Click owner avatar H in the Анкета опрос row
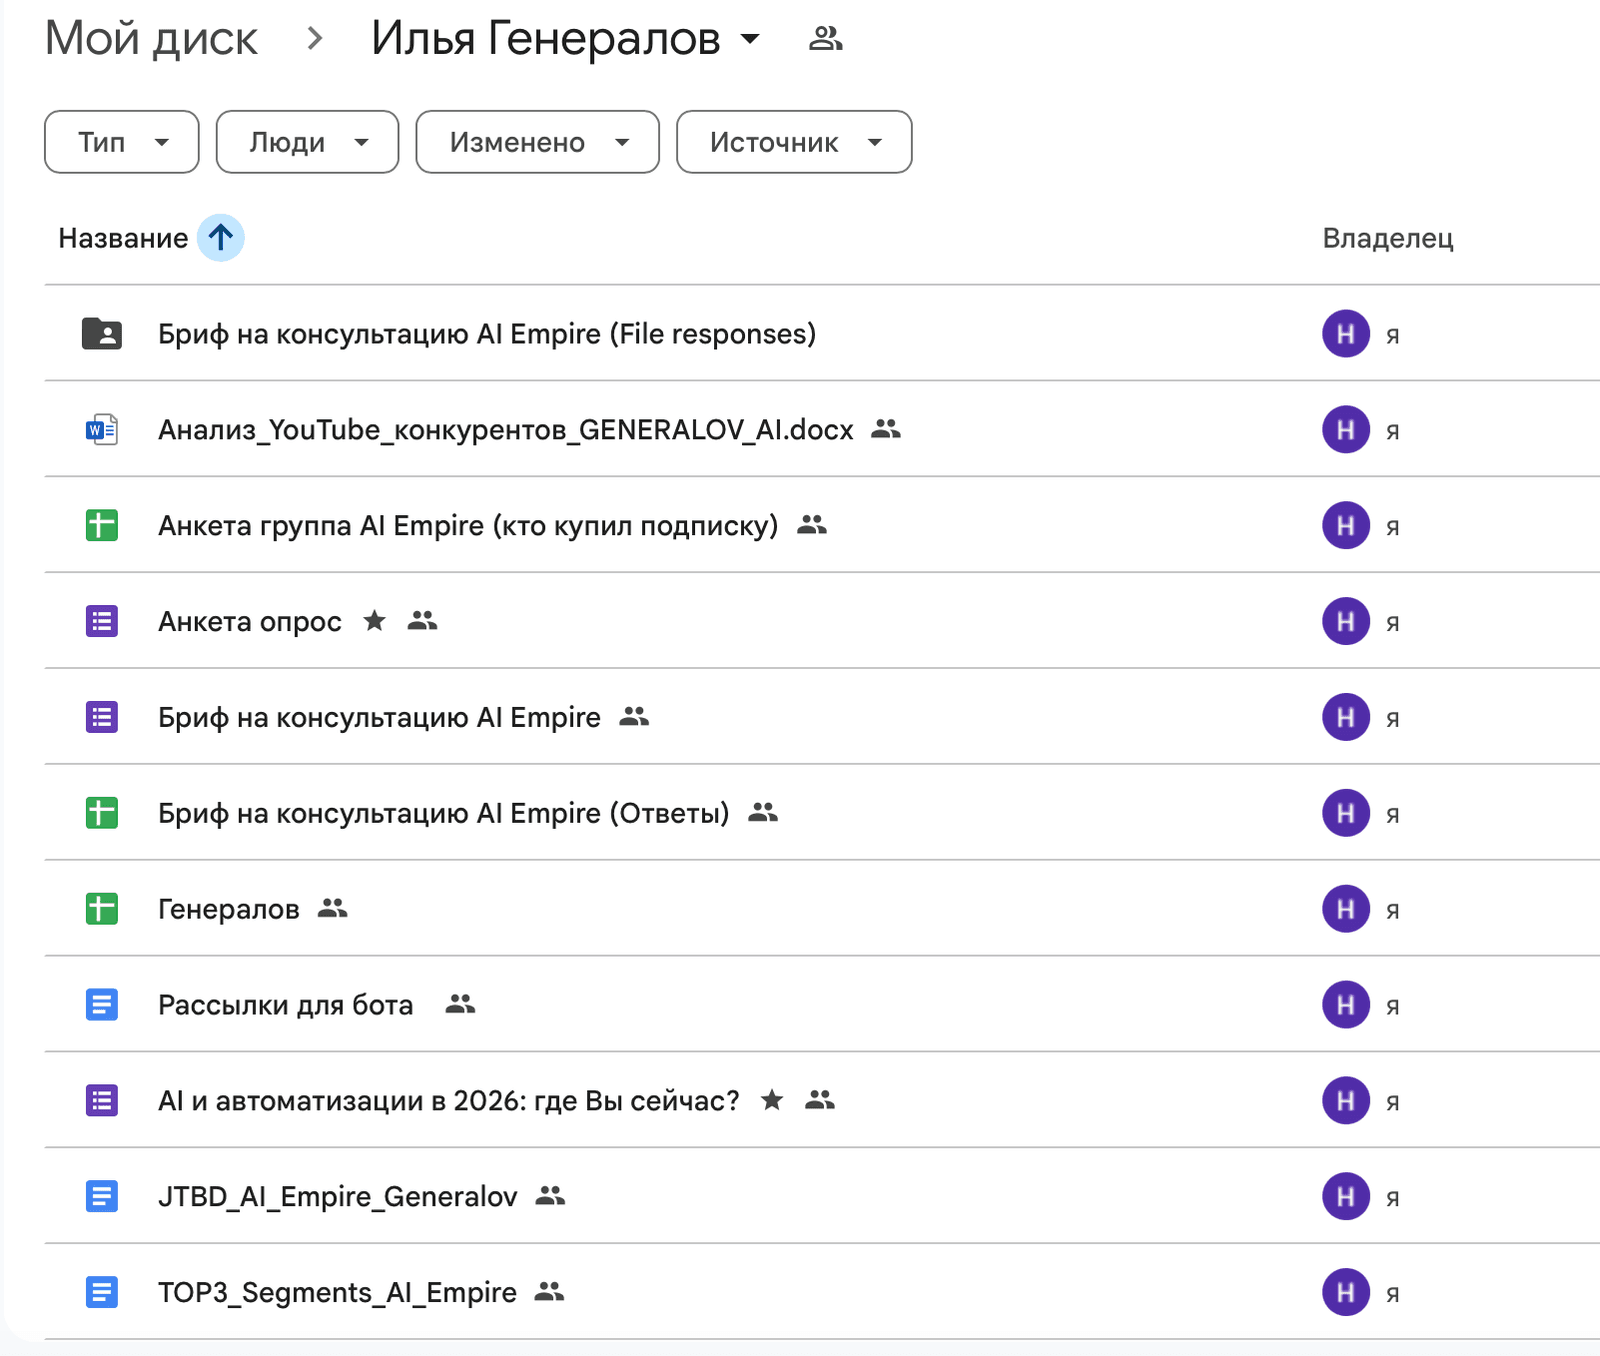Image resolution: width=1600 pixels, height=1356 pixels. click(x=1346, y=621)
